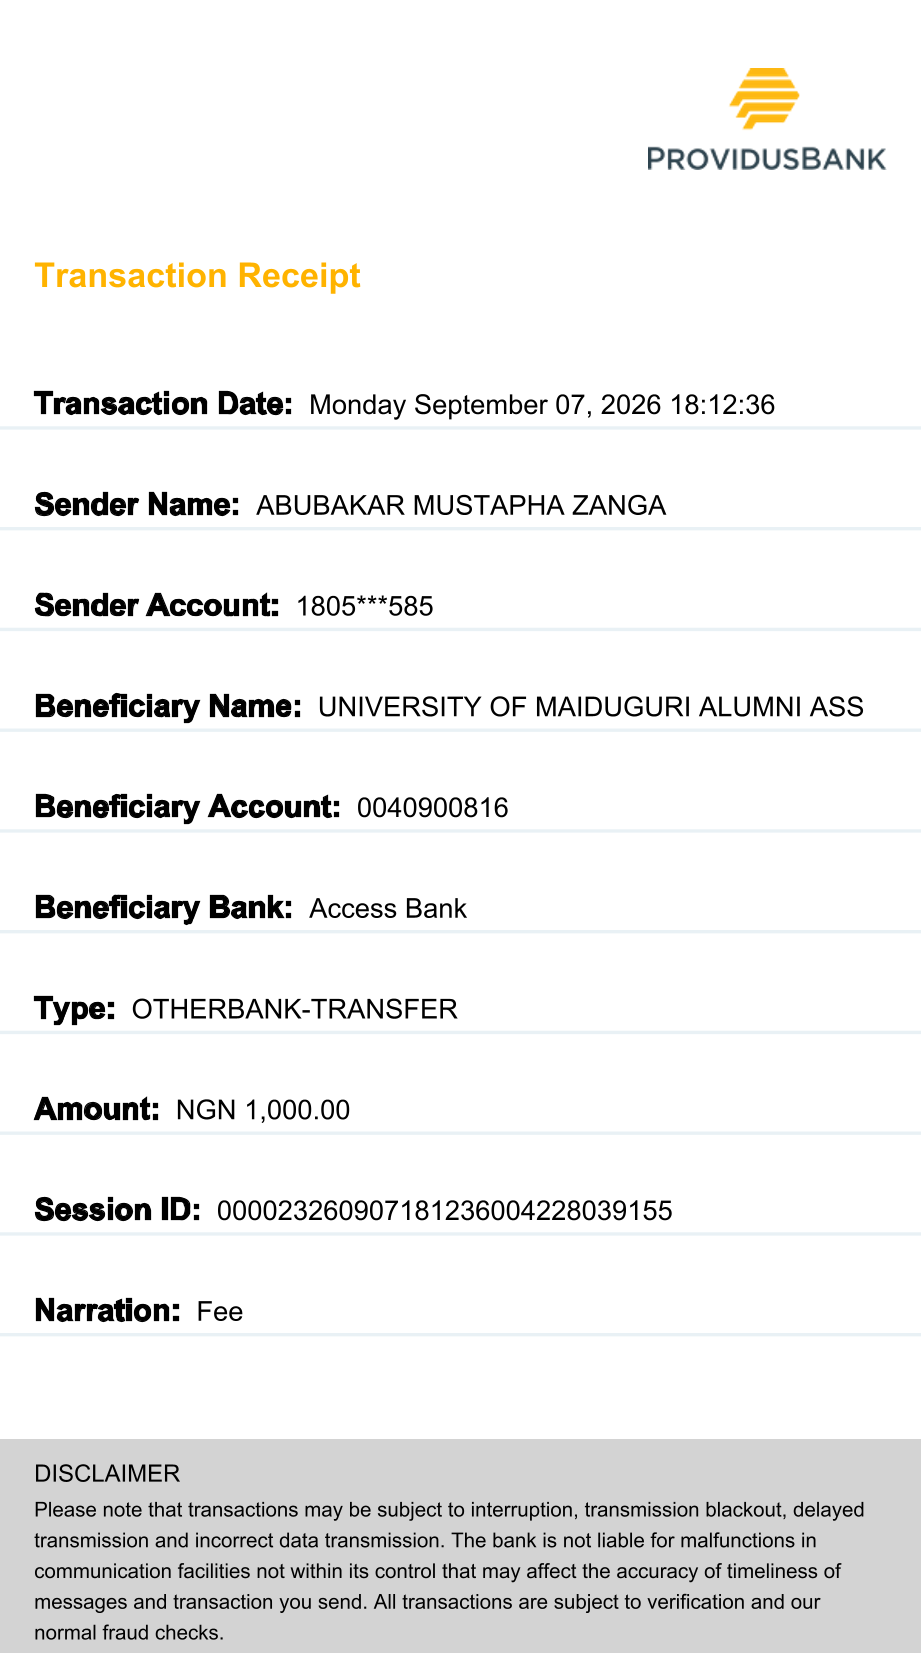
Task: Select the long Session ID number
Action: click(445, 1211)
